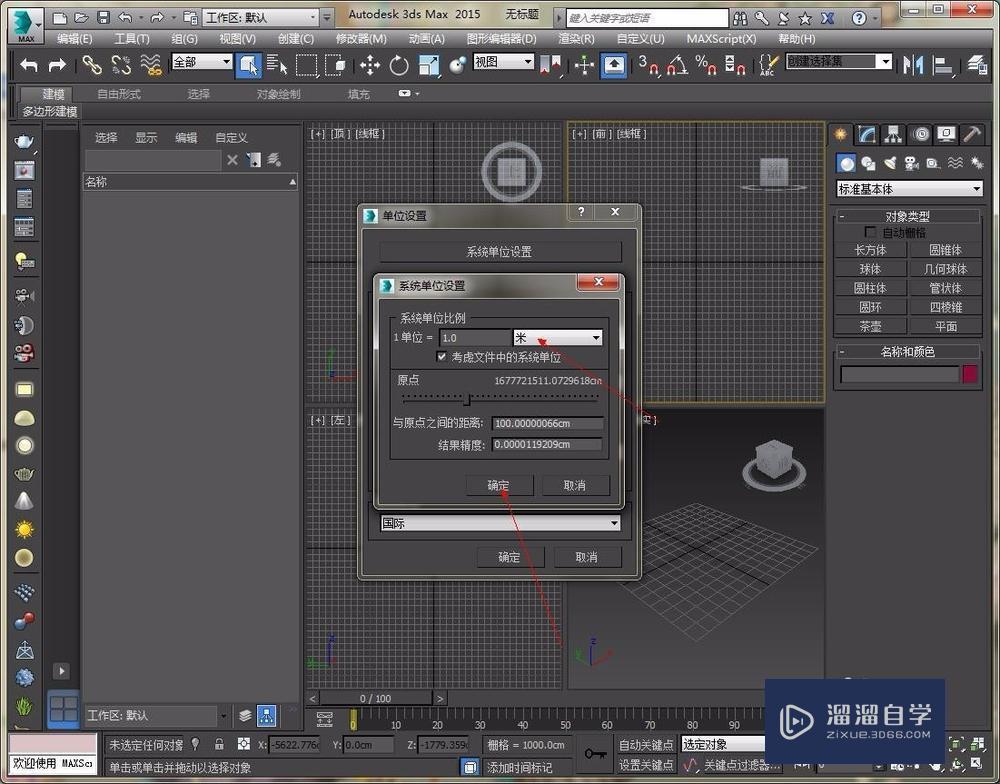
Task: Enable the 自动栅格 checkbox
Action: pyautogui.click(x=870, y=232)
